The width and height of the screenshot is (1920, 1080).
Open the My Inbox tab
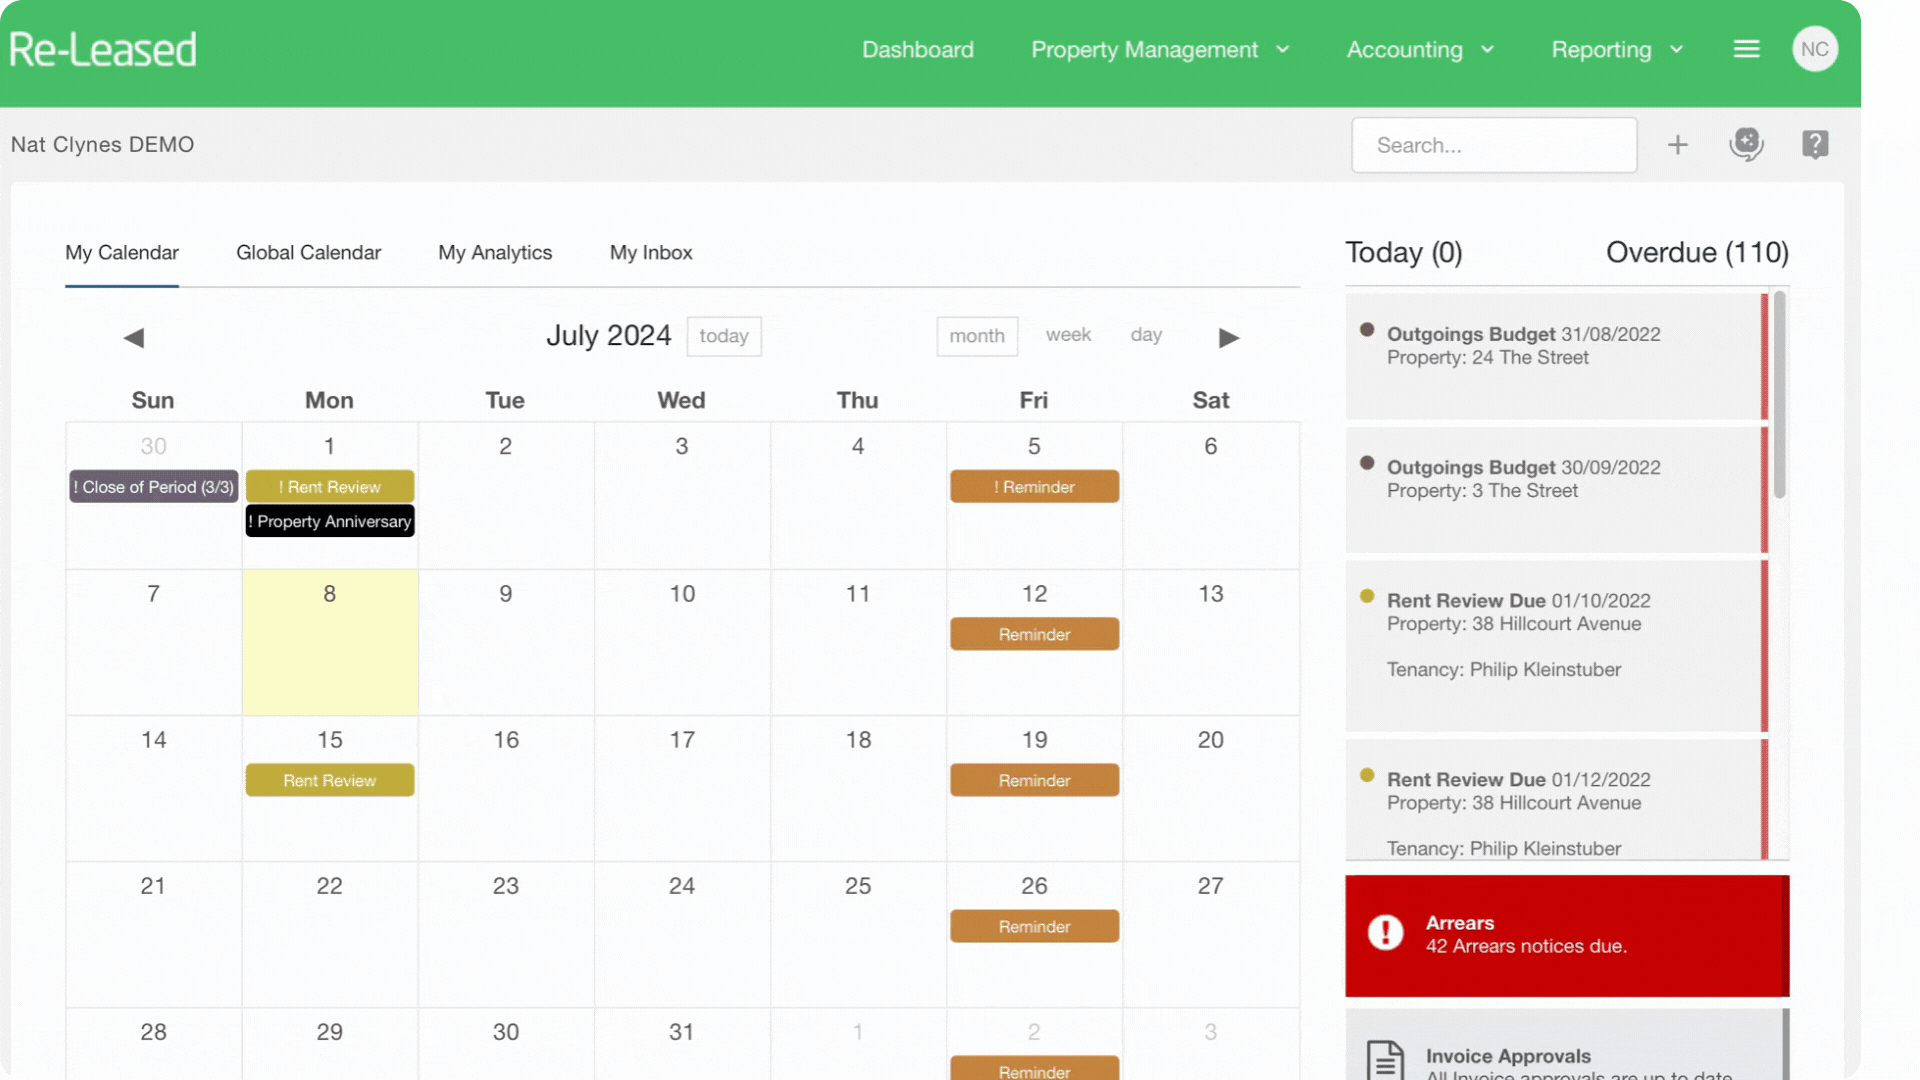pyautogui.click(x=651, y=253)
